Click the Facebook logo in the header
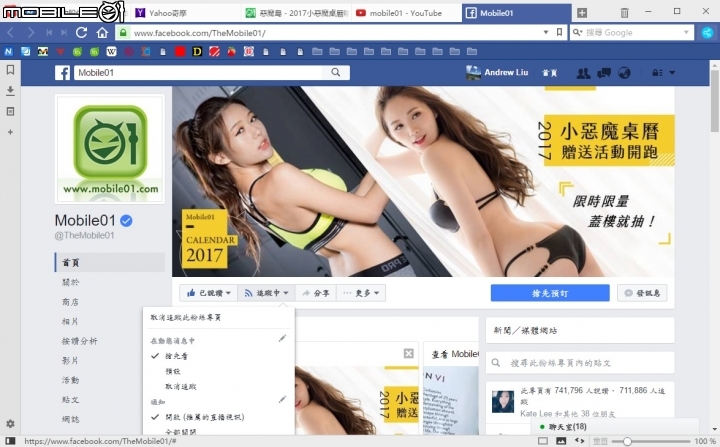 tap(62, 73)
